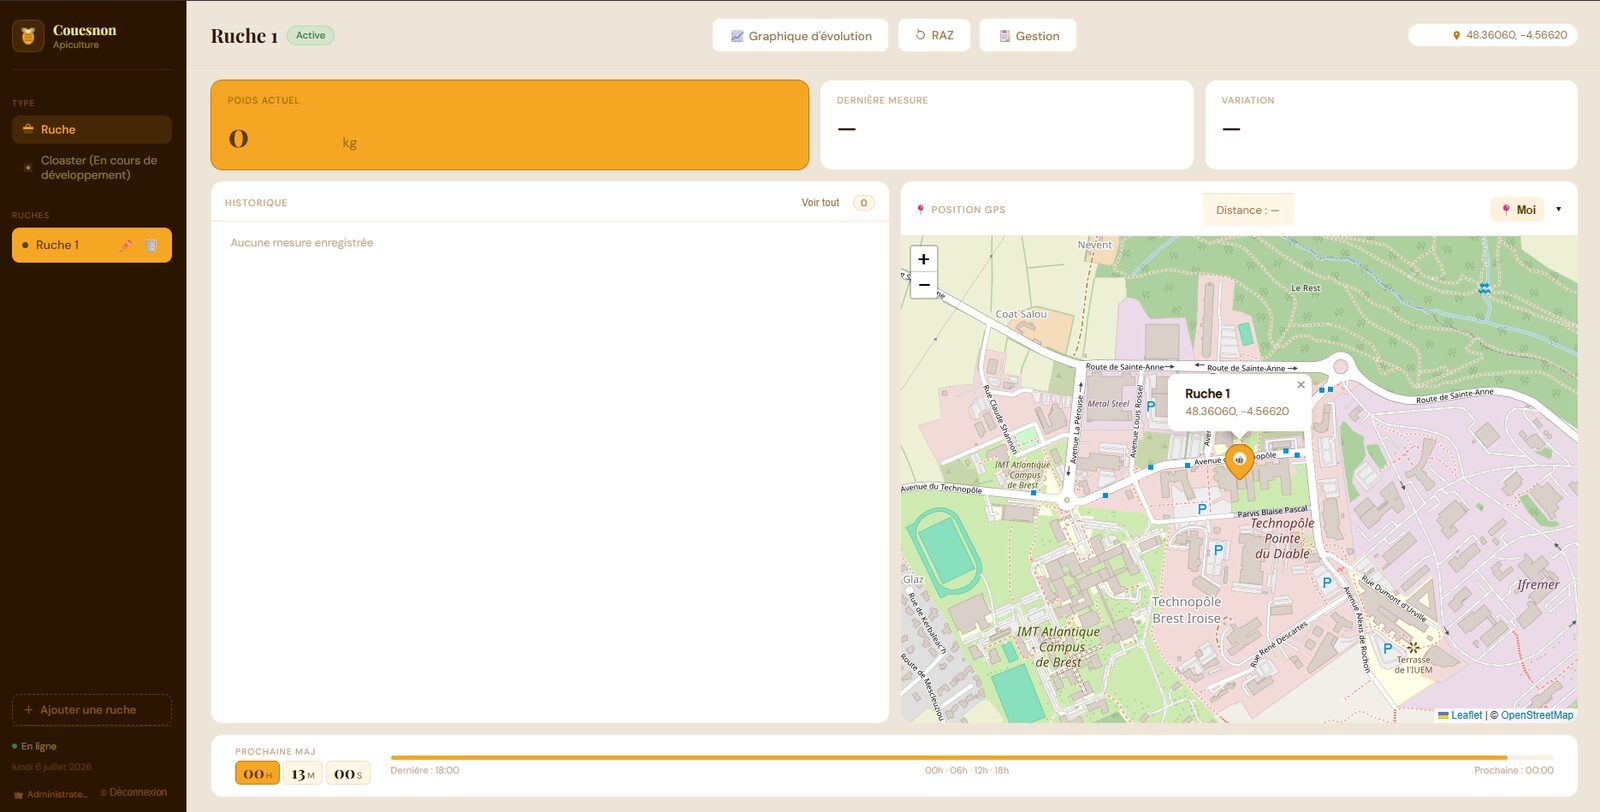Click the next-update progress bar
The height and width of the screenshot is (812, 1600).
click(972, 758)
